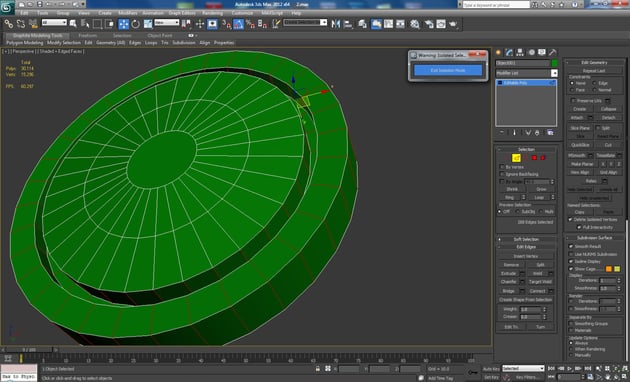Click the Render Production teapot icon
The image size is (630, 382).
[453, 24]
